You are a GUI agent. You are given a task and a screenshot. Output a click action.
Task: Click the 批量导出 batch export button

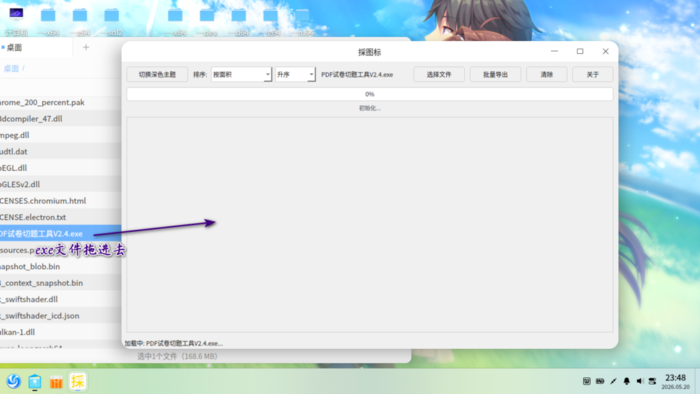[495, 75]
